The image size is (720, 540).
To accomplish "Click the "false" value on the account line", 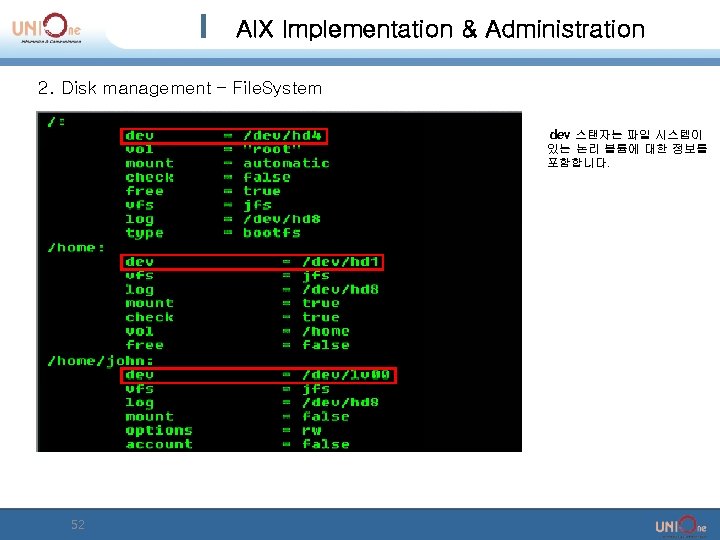I will (326, 444).
